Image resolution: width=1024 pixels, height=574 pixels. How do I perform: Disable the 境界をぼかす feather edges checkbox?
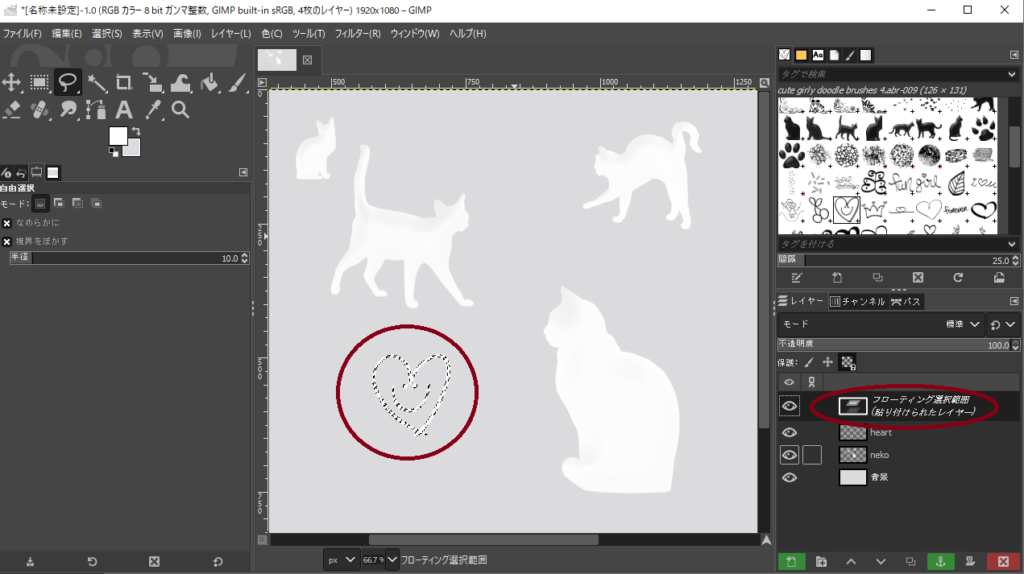tap(7, 241)
